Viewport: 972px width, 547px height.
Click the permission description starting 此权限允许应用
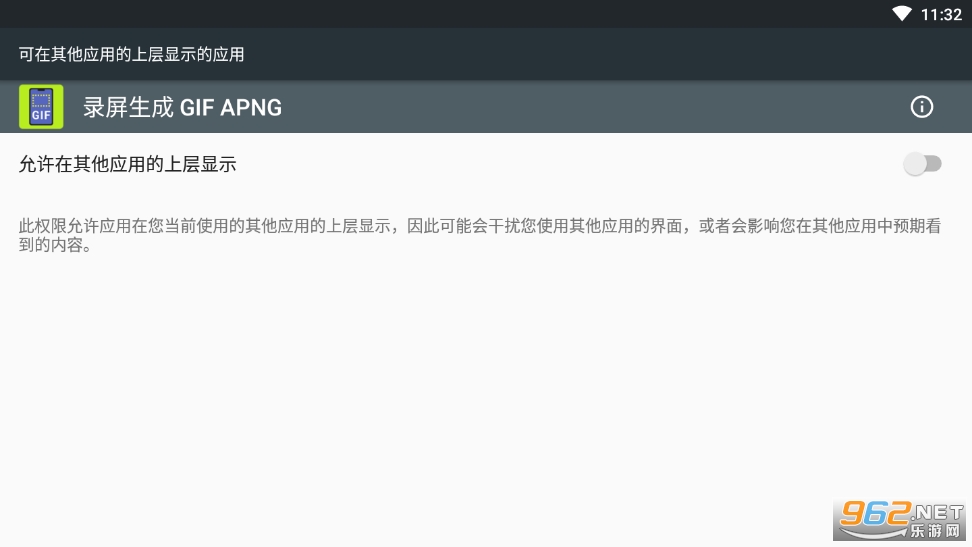point(480,235)
